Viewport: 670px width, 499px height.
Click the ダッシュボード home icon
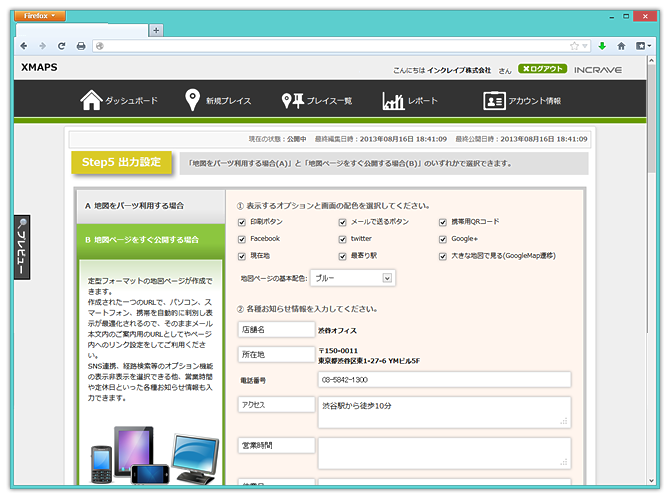click(x=91, y=100)
